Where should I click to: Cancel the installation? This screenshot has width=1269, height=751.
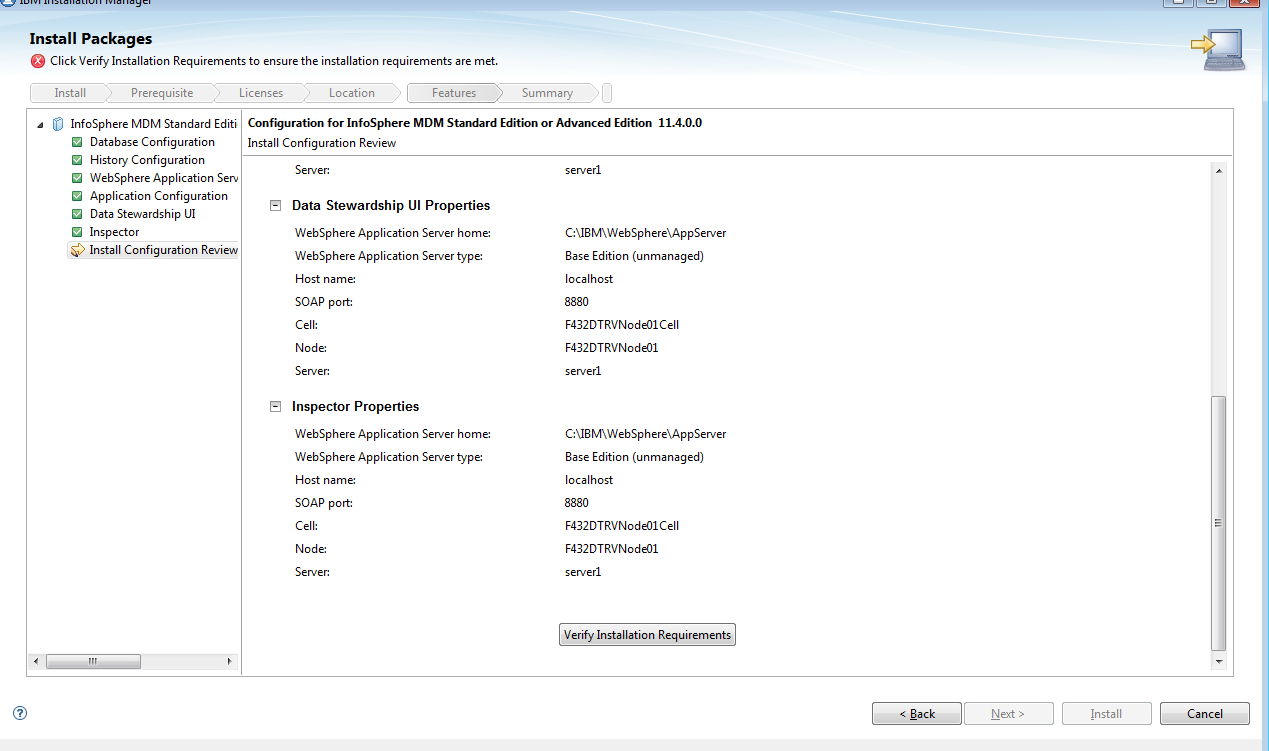(1205, 714)
